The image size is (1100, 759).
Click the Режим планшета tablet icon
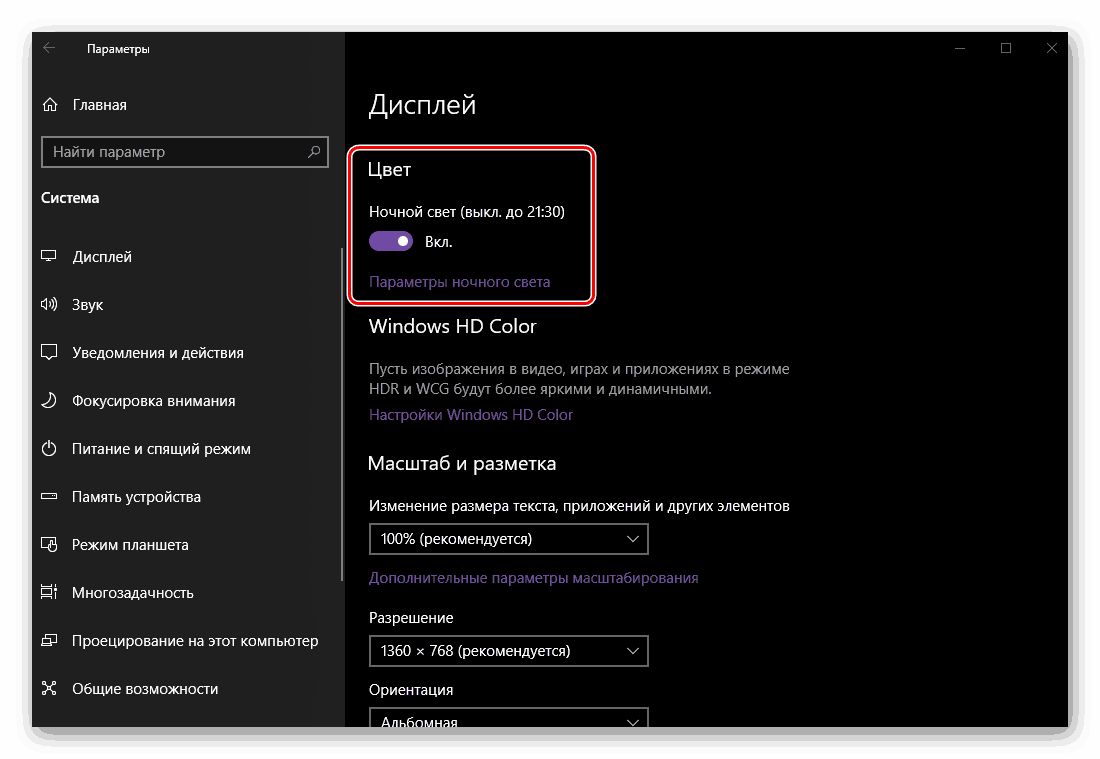(49, 545)
